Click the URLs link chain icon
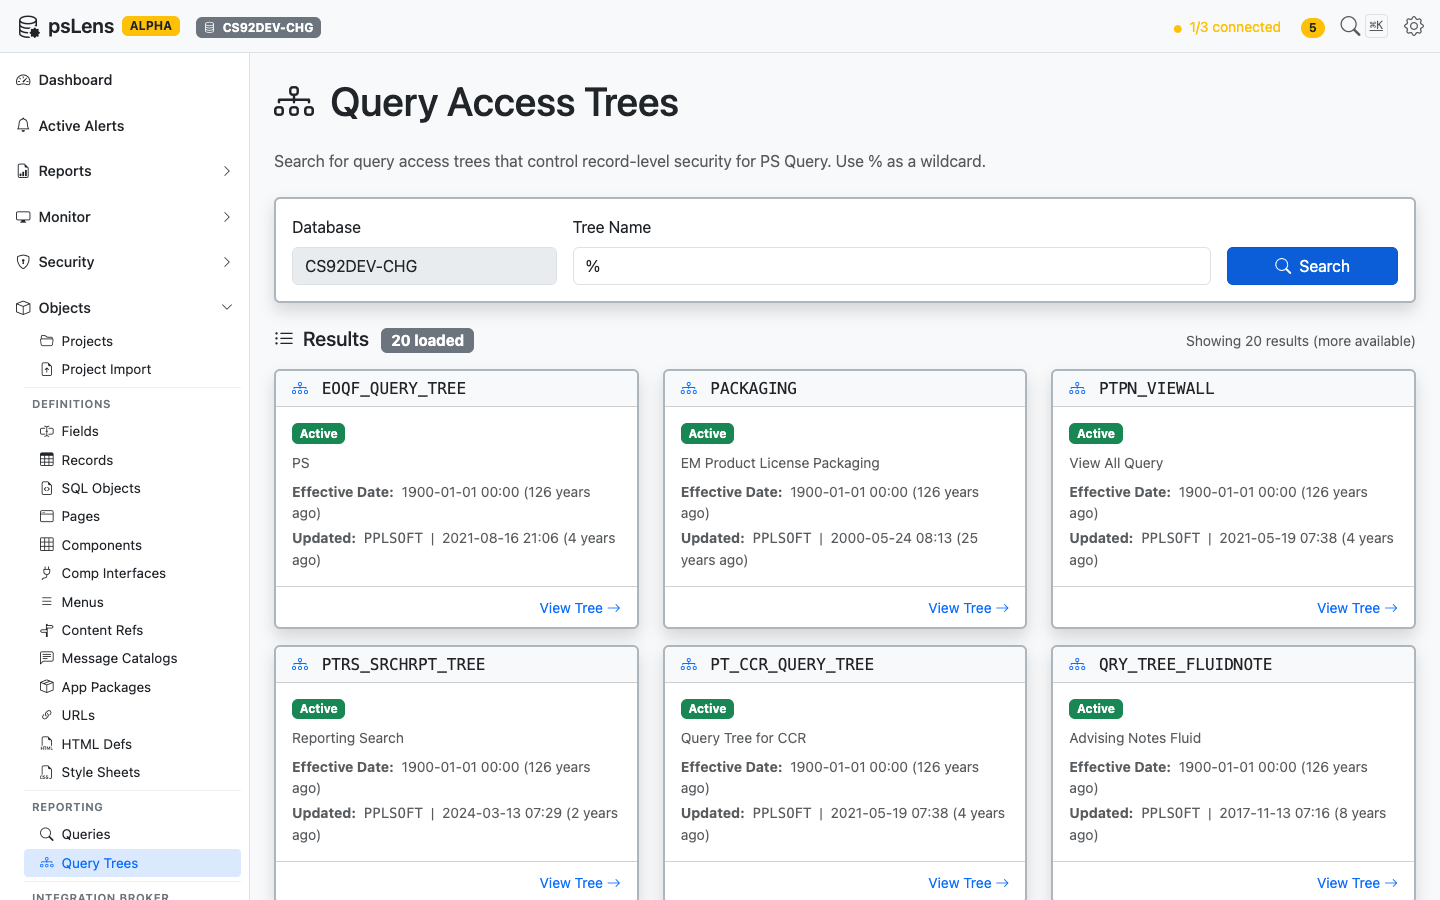 [47, 715]
